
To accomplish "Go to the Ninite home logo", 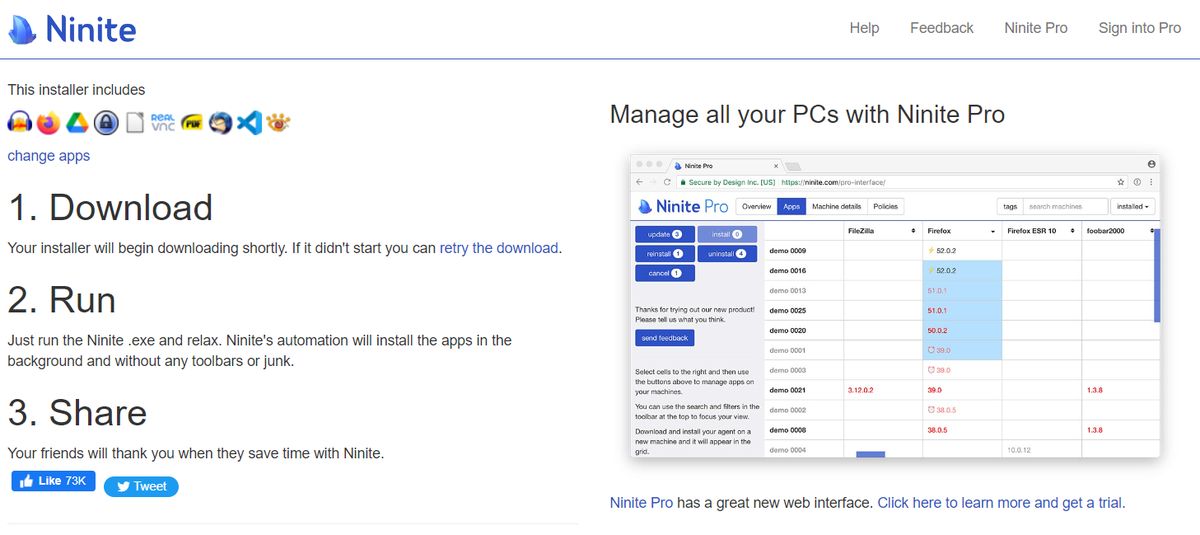I will click(72, 29).
